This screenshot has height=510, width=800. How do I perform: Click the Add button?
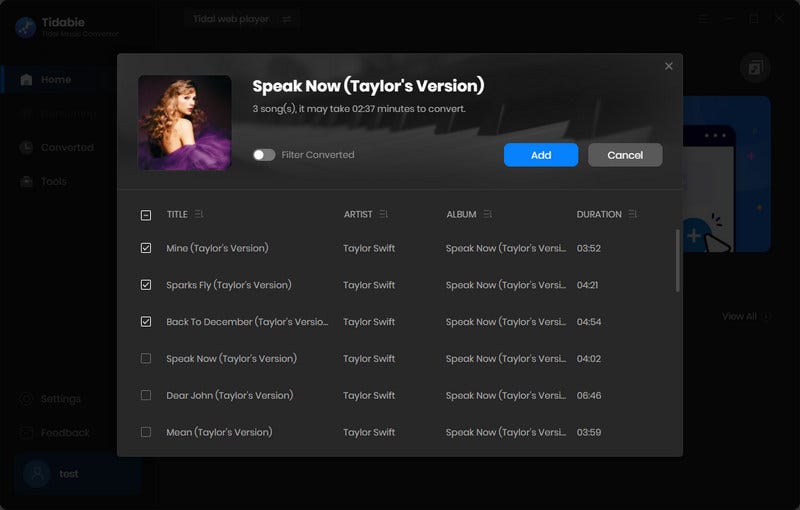[x=541, y=155]
